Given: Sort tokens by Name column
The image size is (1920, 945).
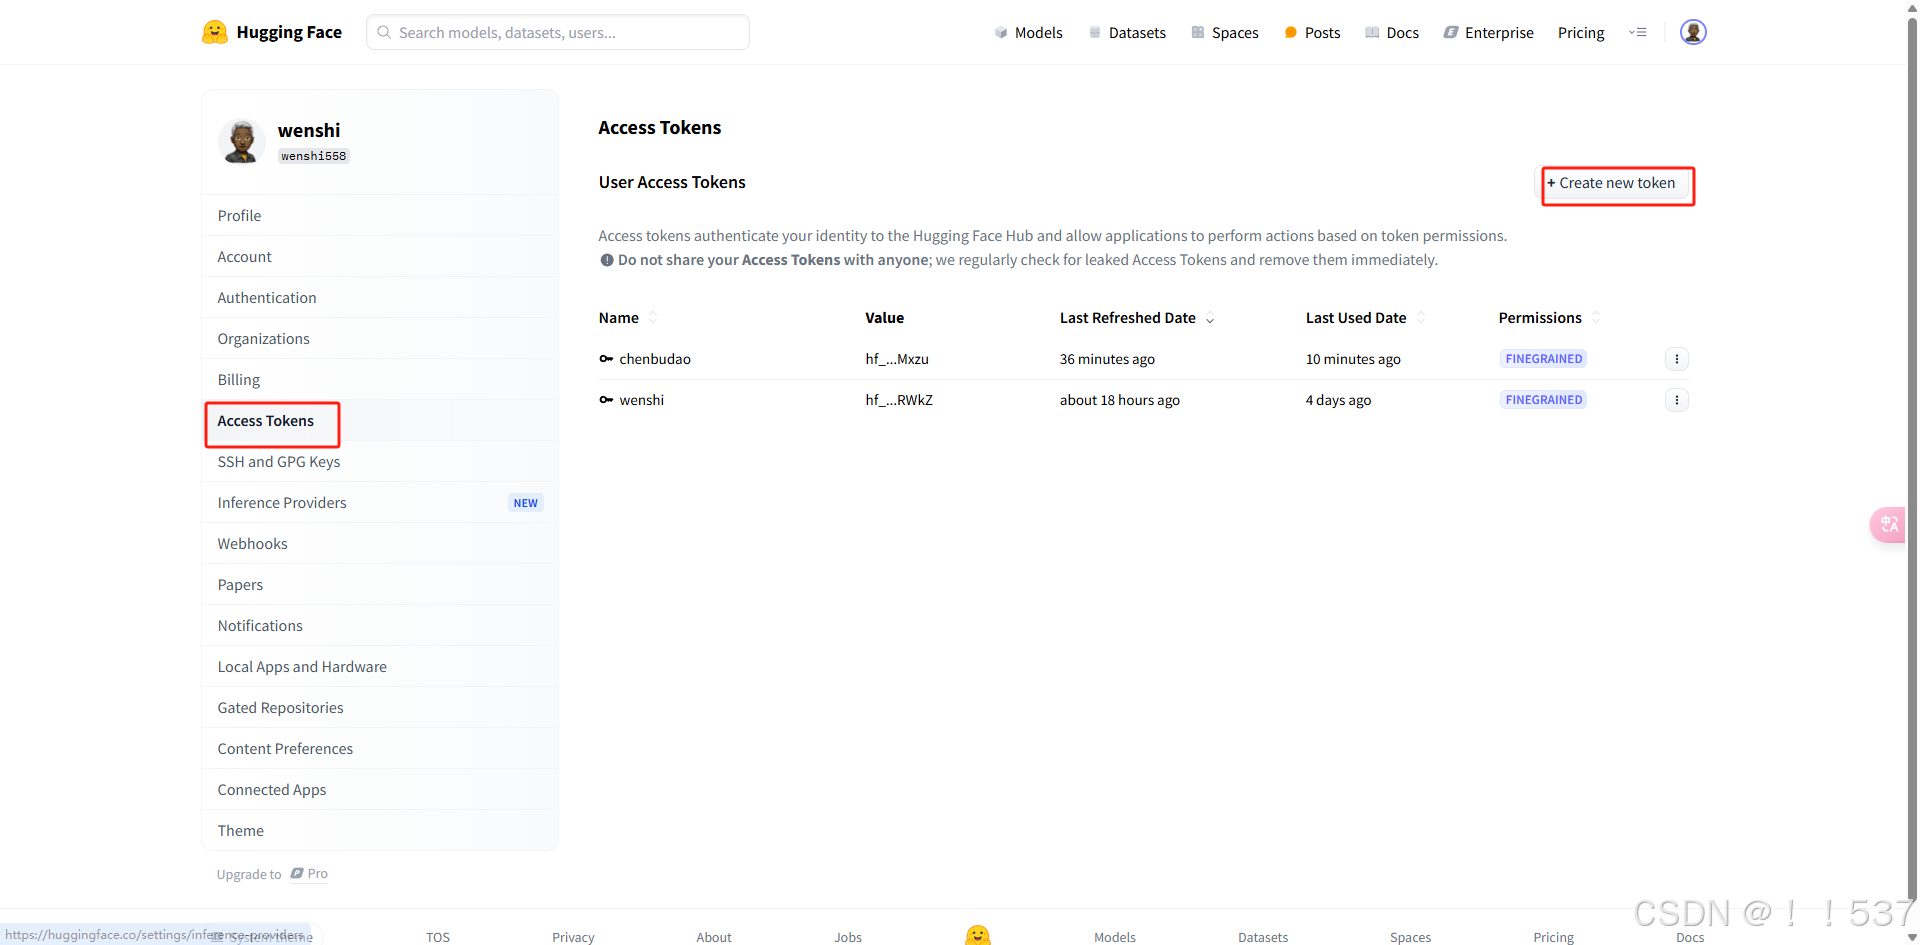Looking at the screenshot, I should (x=653, y=318).
